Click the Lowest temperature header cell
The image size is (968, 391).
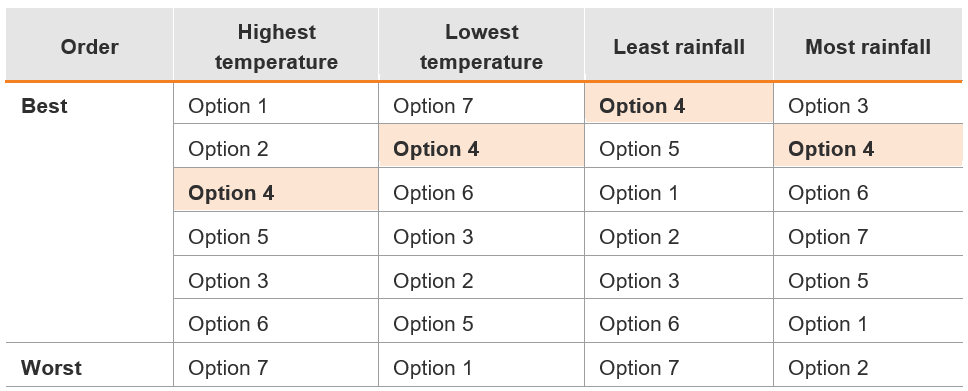[482, 47]
